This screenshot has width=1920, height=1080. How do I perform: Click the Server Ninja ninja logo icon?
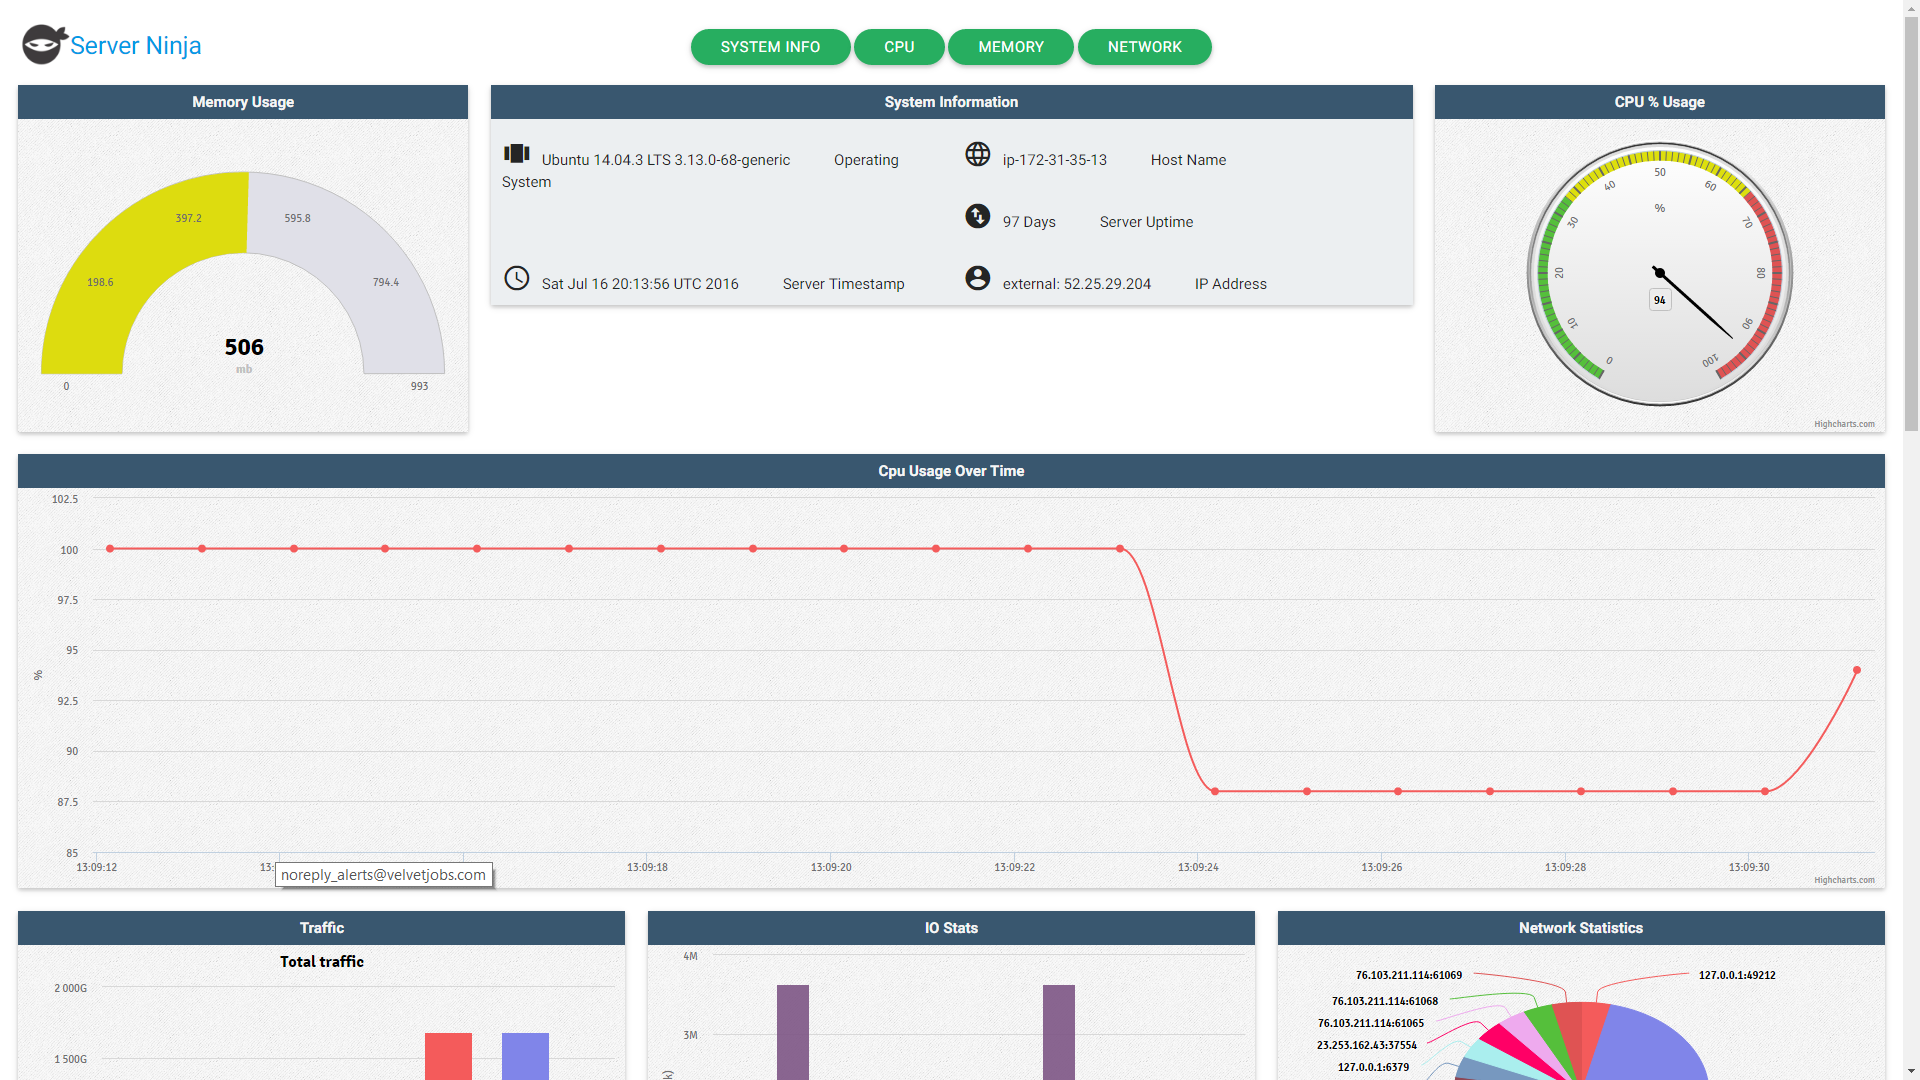click(x=43, y=45)
